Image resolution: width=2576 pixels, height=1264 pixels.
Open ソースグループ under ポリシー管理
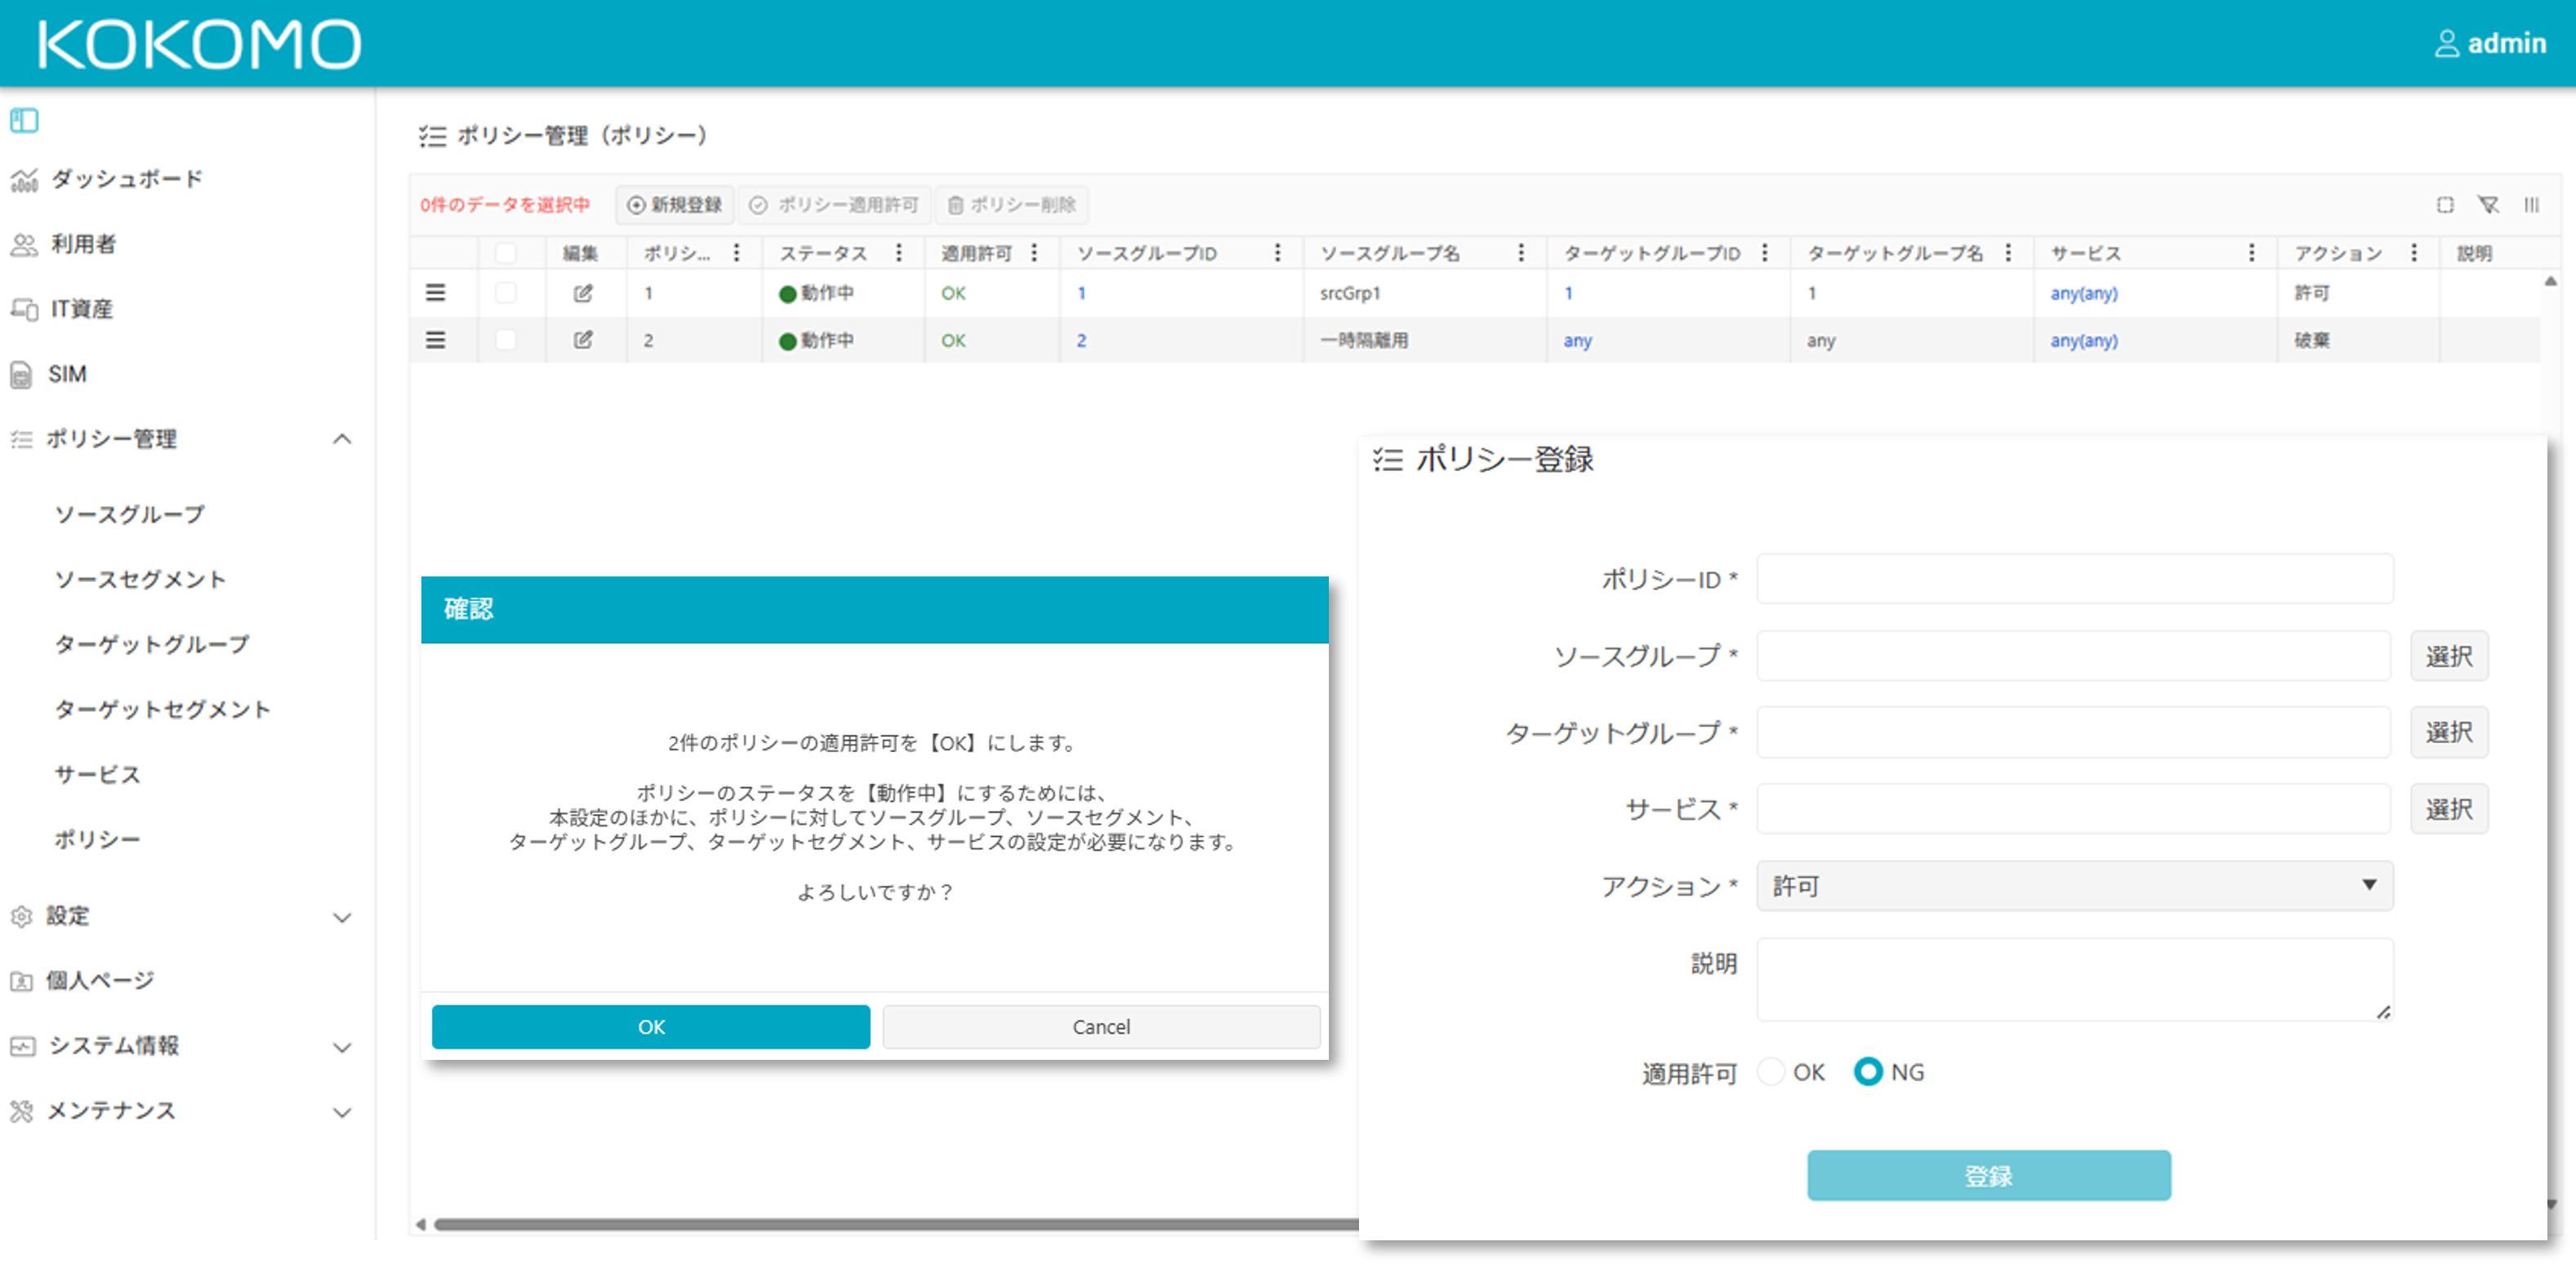(128, 513)
